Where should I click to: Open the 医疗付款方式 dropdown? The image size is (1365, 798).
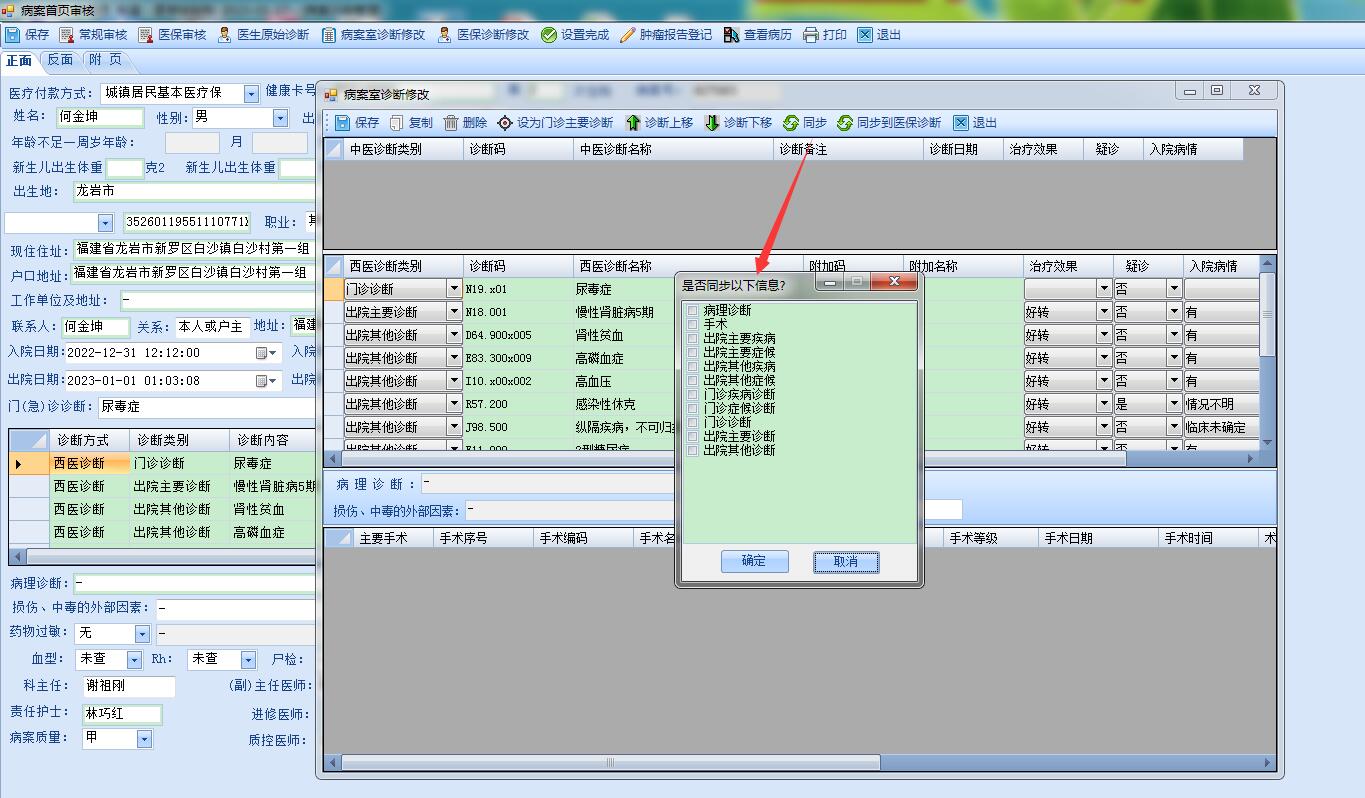point(250,93)
